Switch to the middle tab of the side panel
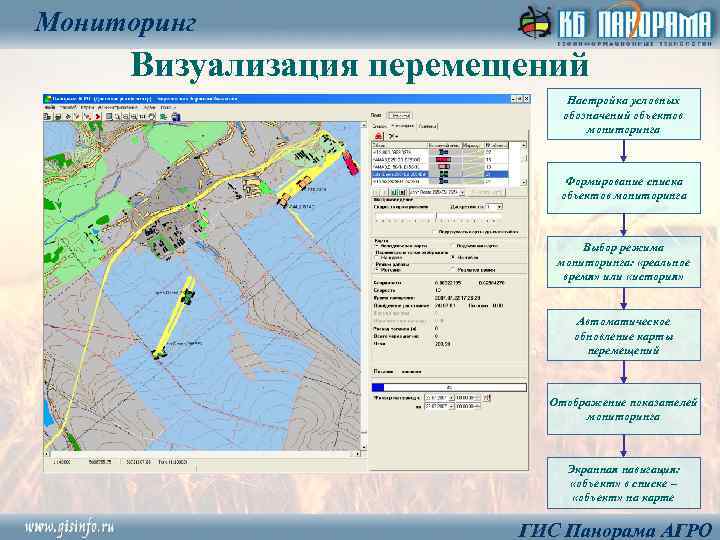Screen dimensions: 720x540 click(403, 125)
